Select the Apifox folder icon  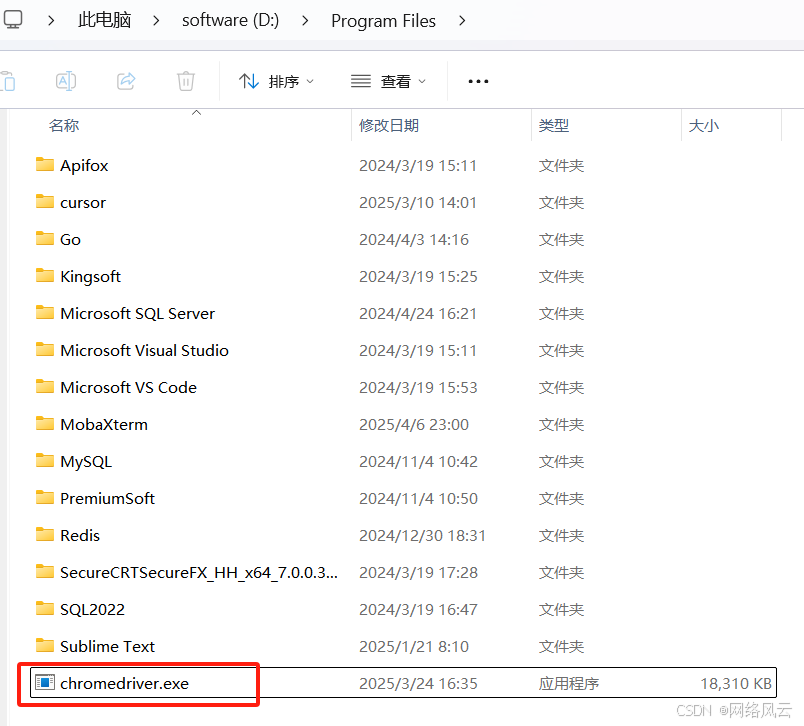[x=45, y=165]
